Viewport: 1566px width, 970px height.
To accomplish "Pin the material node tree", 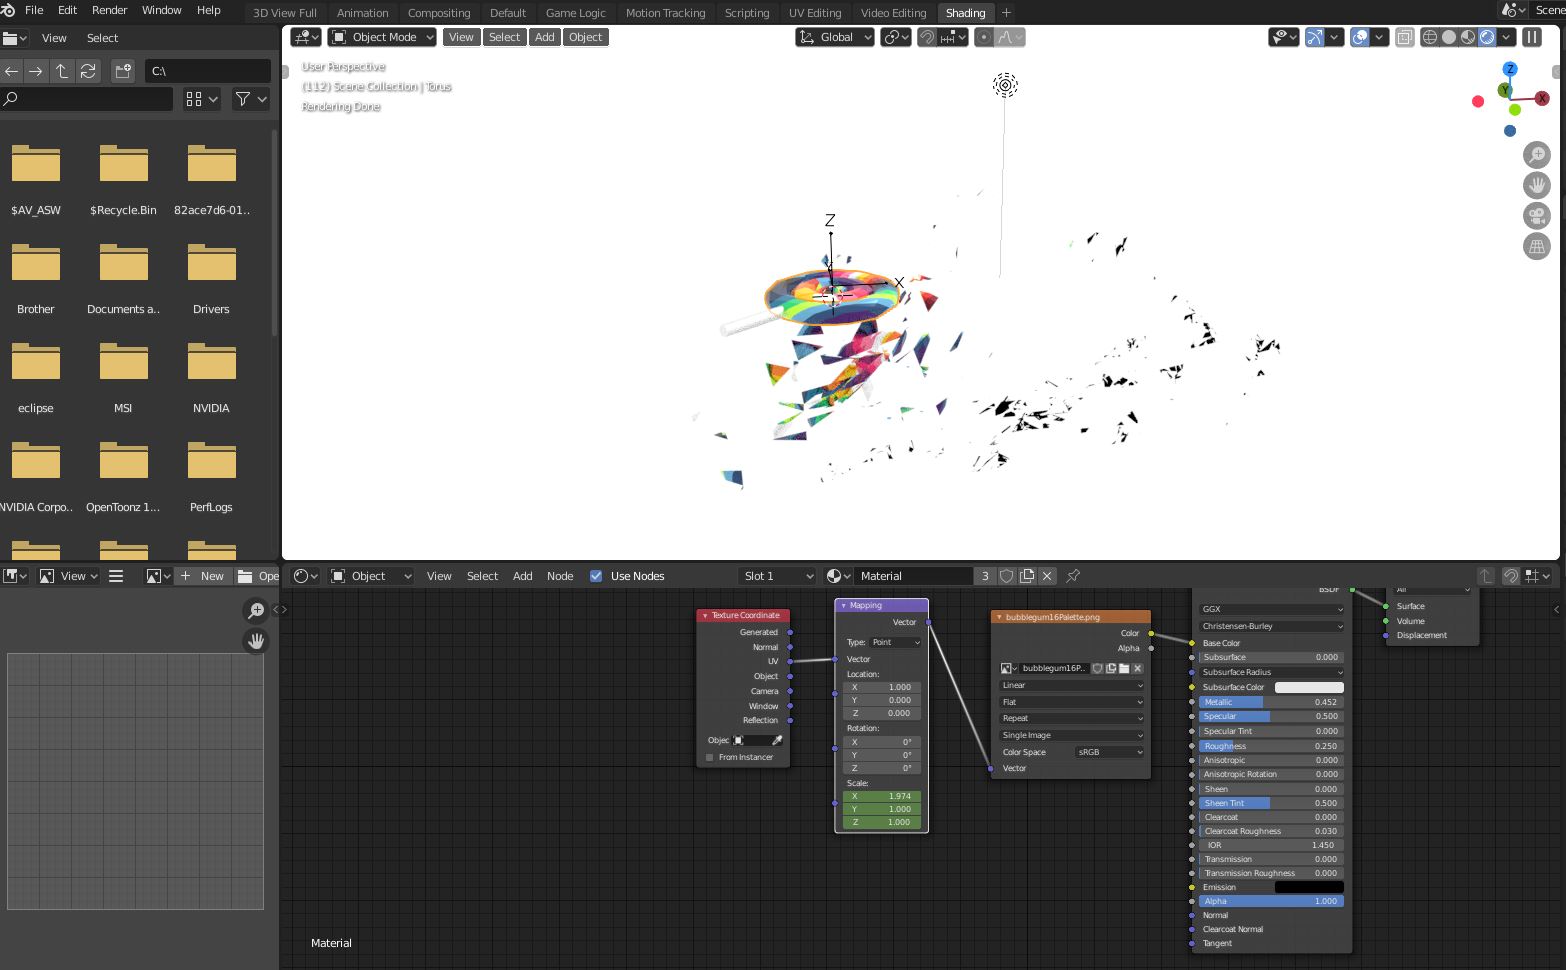I will coord(1073,576).
